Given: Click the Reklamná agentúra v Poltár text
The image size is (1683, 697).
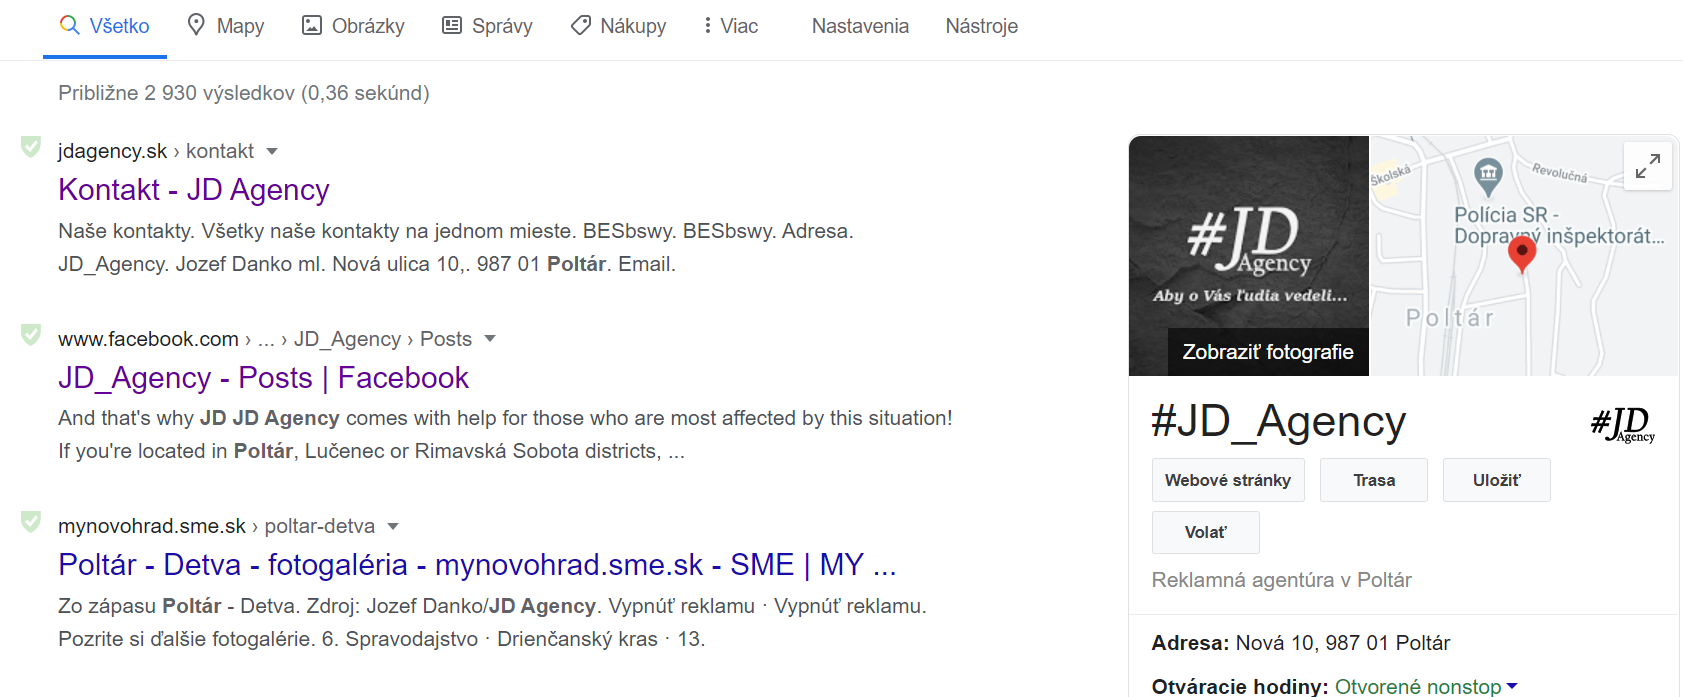Looking at the screenshot, I should coord(1282,580).
